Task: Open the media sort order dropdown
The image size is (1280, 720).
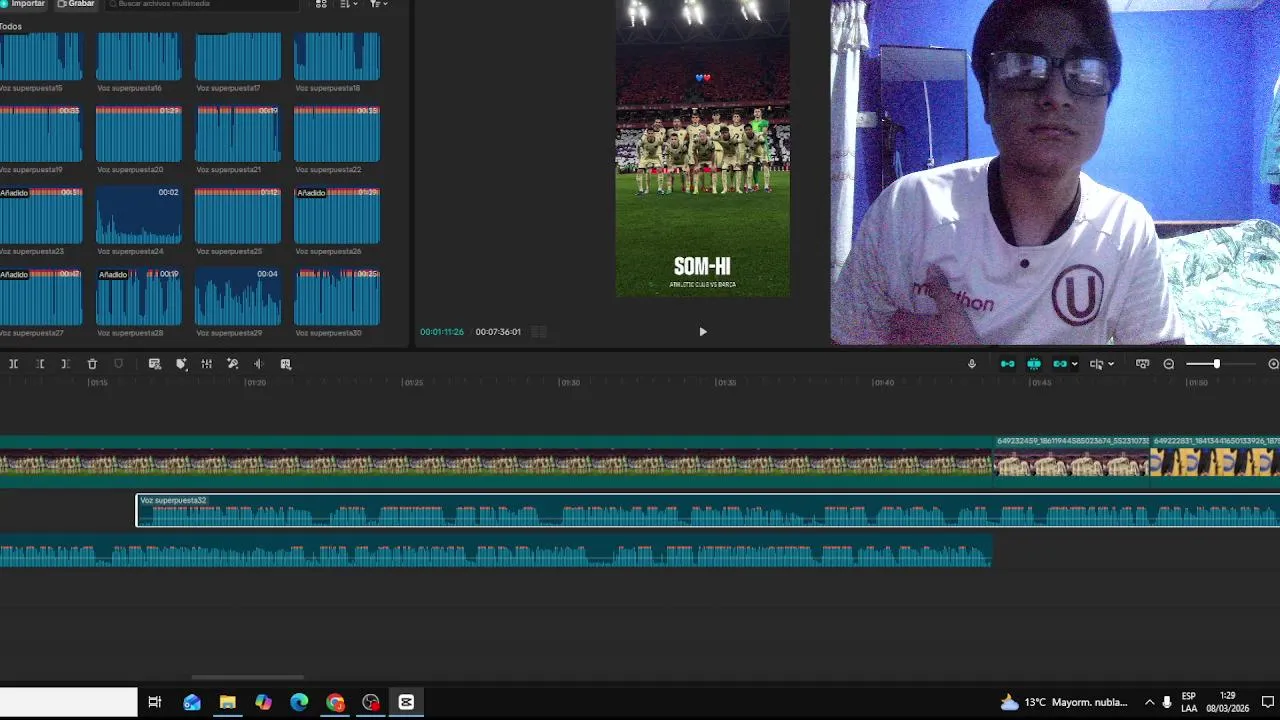Action: [348, 4]
